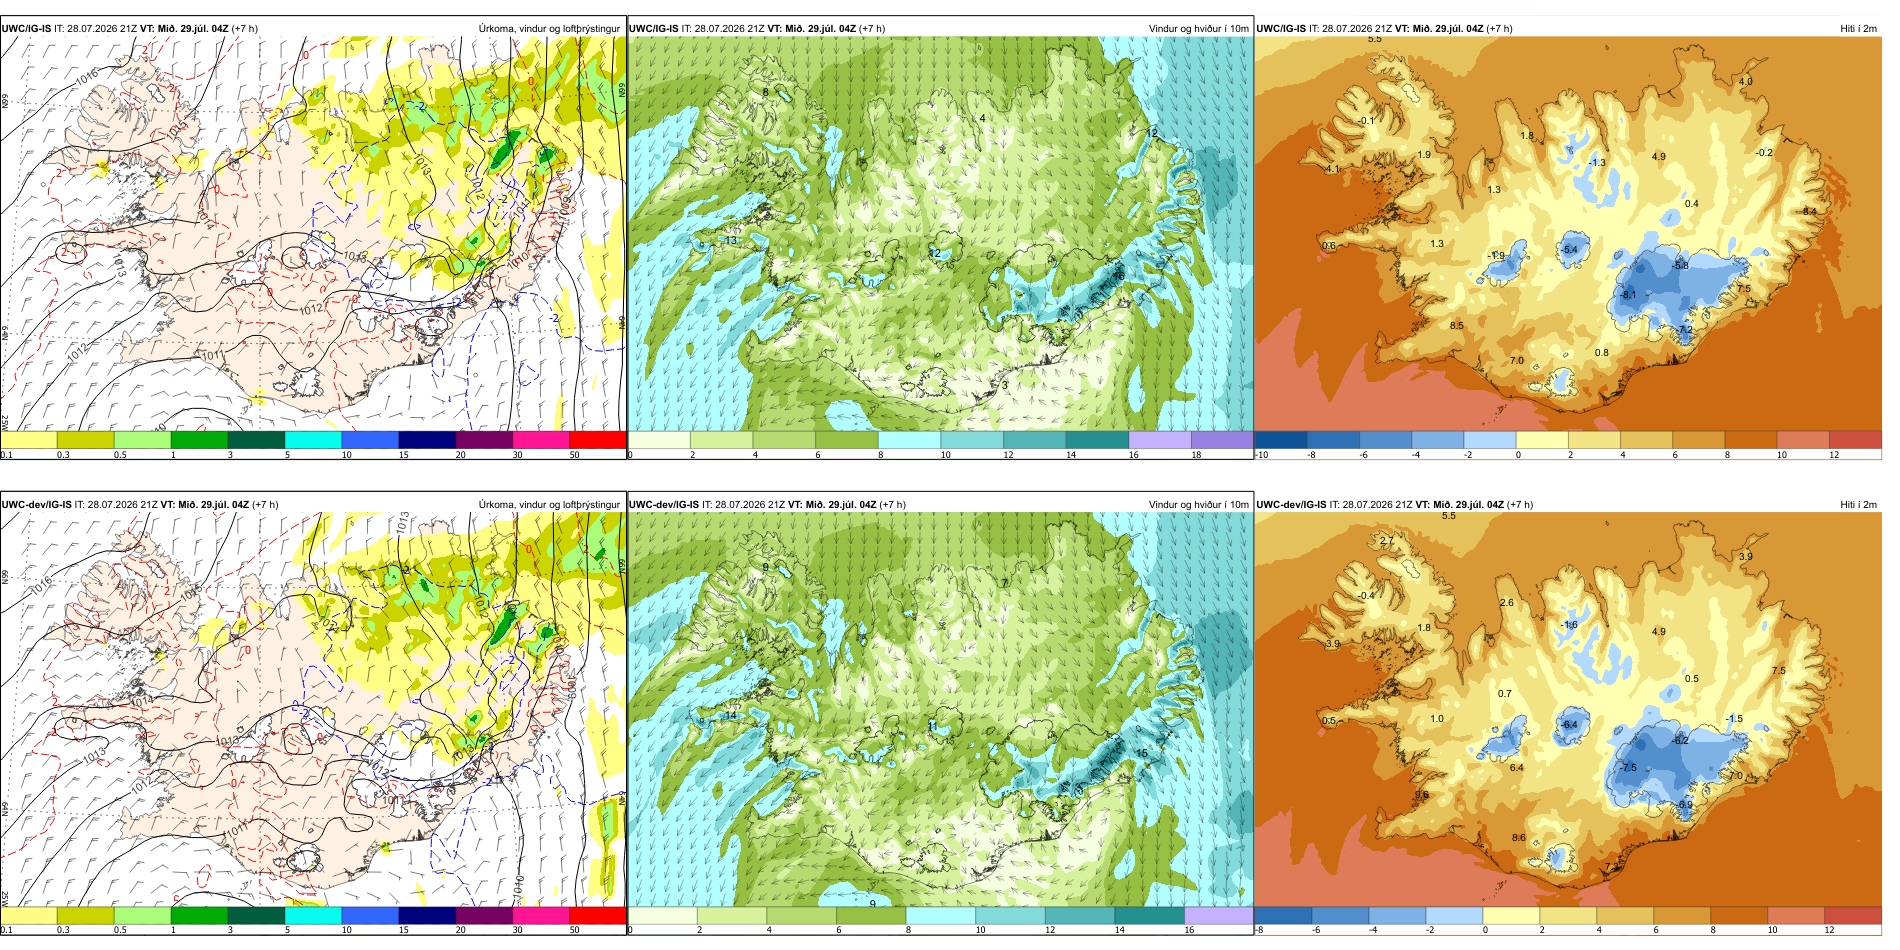Click the UWC/IG-IS 'Hiti í 2m' title
This screenshot has height=950, width=1900.
tap(1859, 28)
